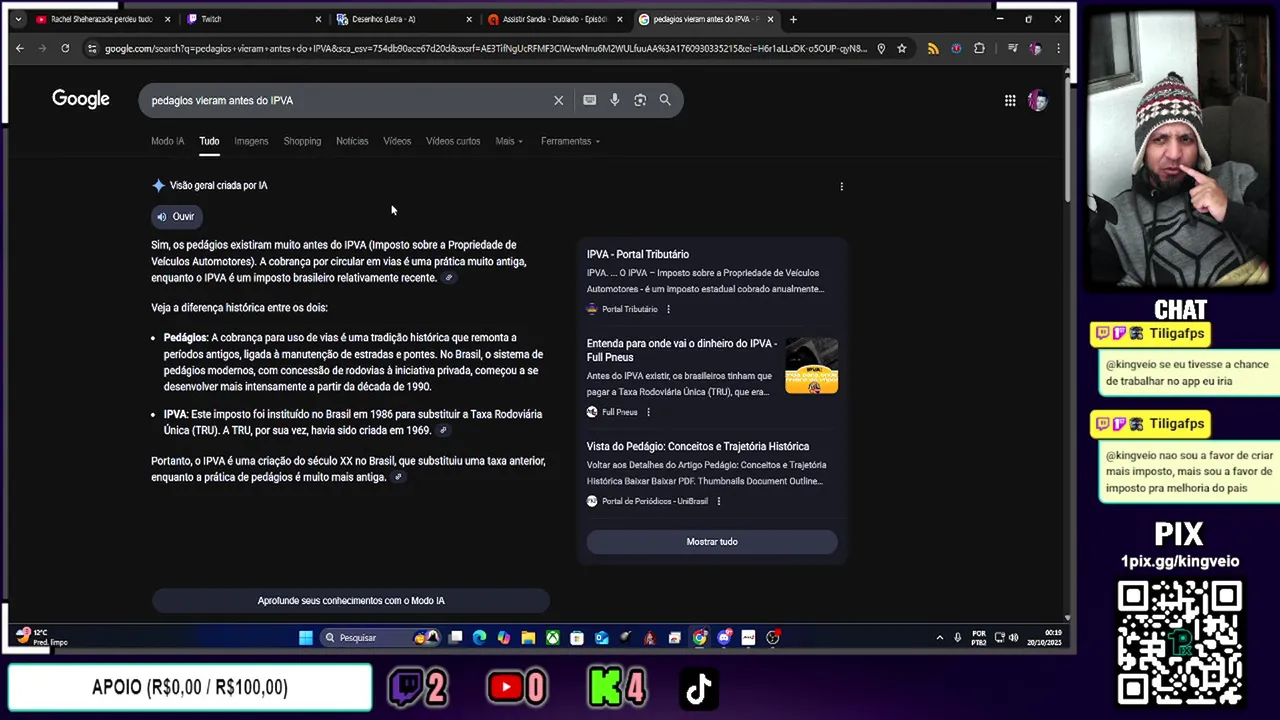Open the Chrome tab search dropdown

point(18,19)
